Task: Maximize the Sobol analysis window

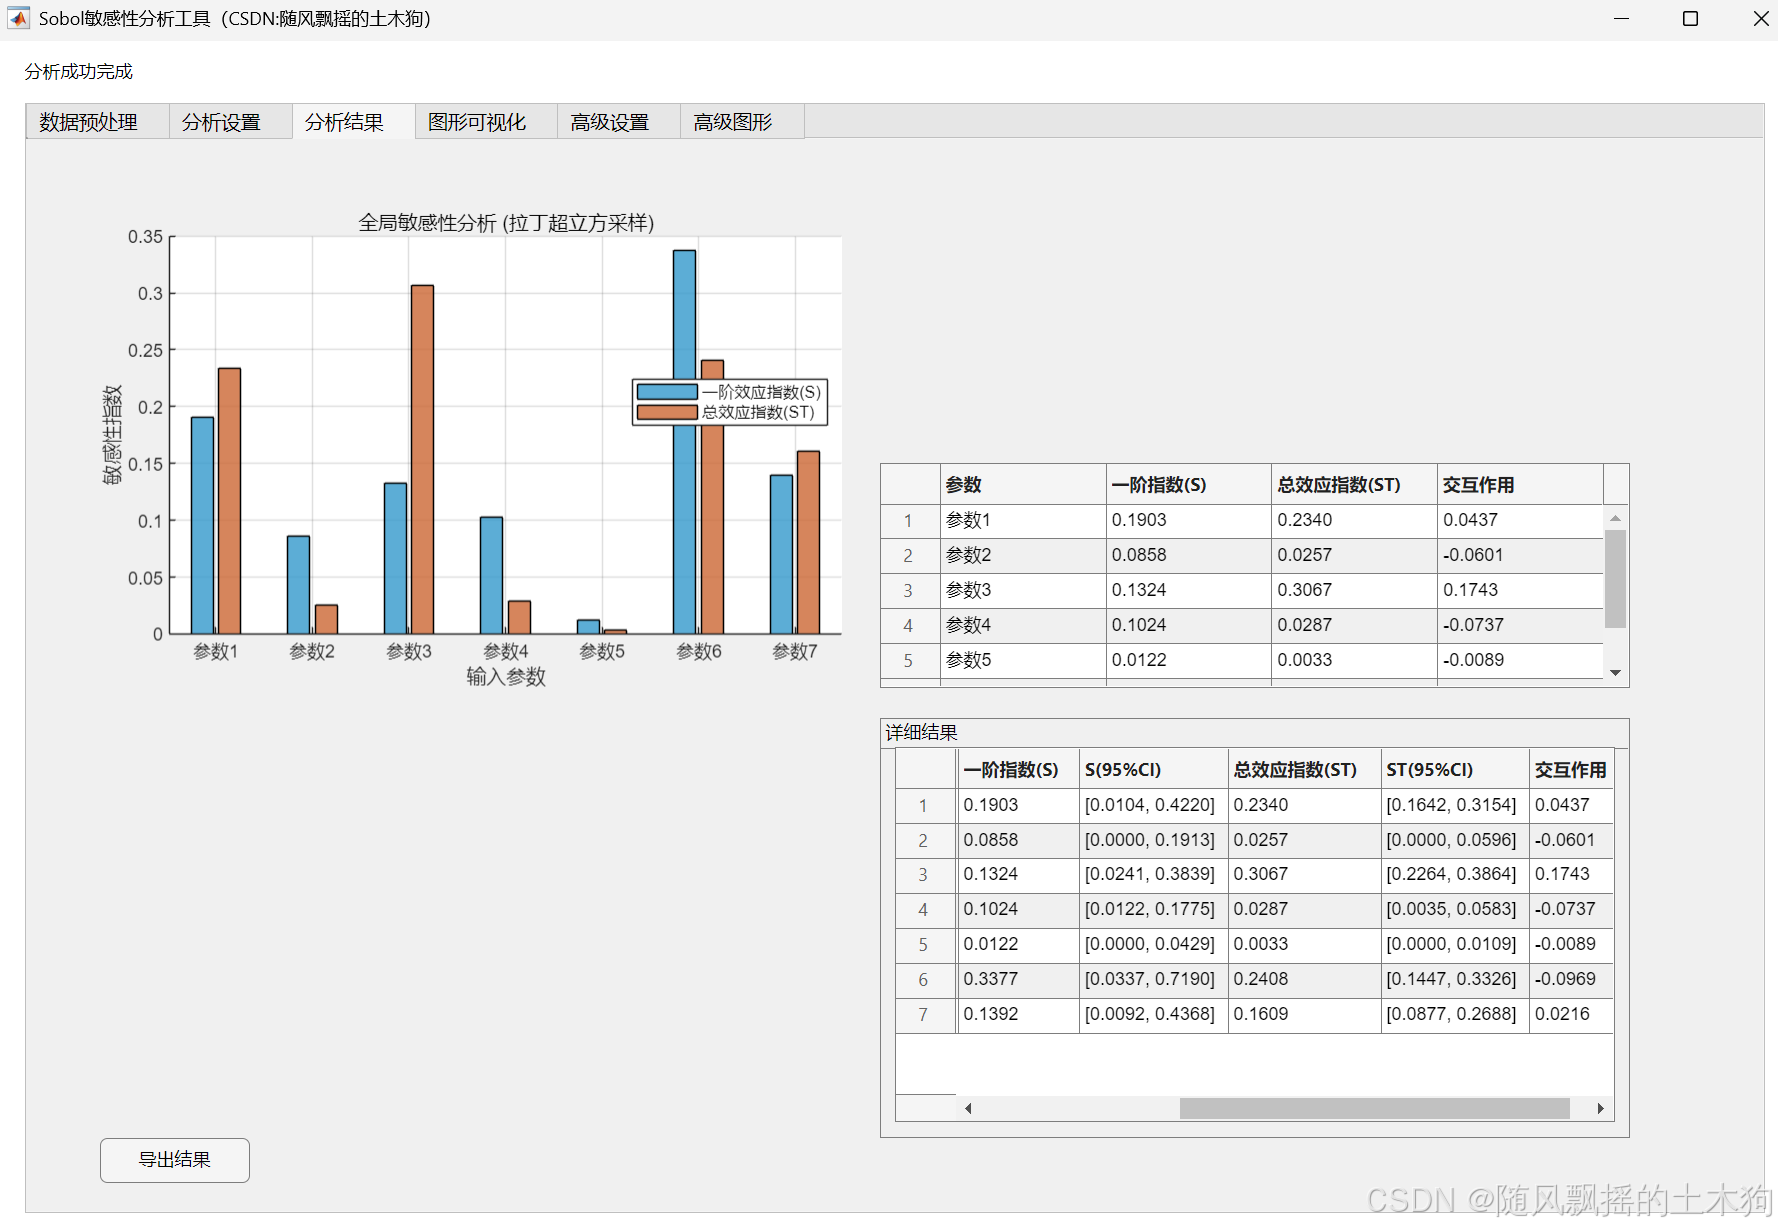Action: tap(1691, 19)
